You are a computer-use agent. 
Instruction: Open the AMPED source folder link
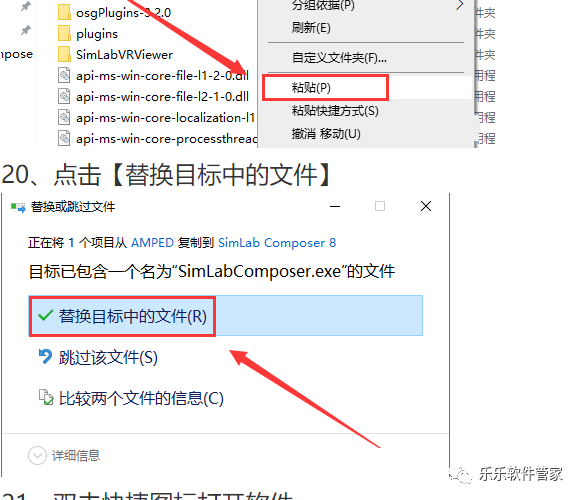point(152,243)
